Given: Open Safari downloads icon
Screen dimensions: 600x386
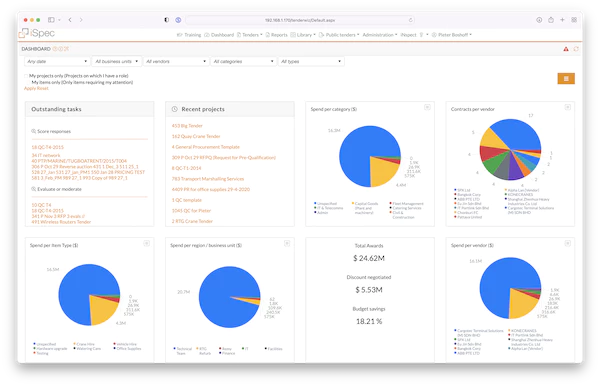Looking at the screenshot, I should [x=539, y=20].
